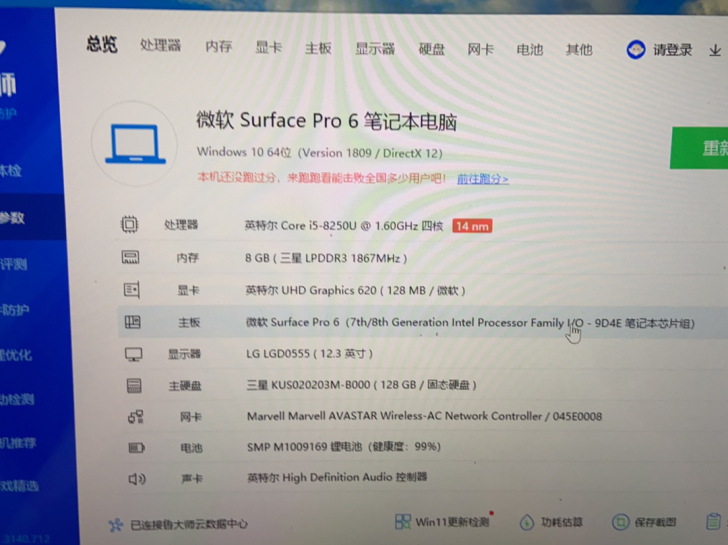
Task: Click the memory module icon
Action: click(130, 257)
